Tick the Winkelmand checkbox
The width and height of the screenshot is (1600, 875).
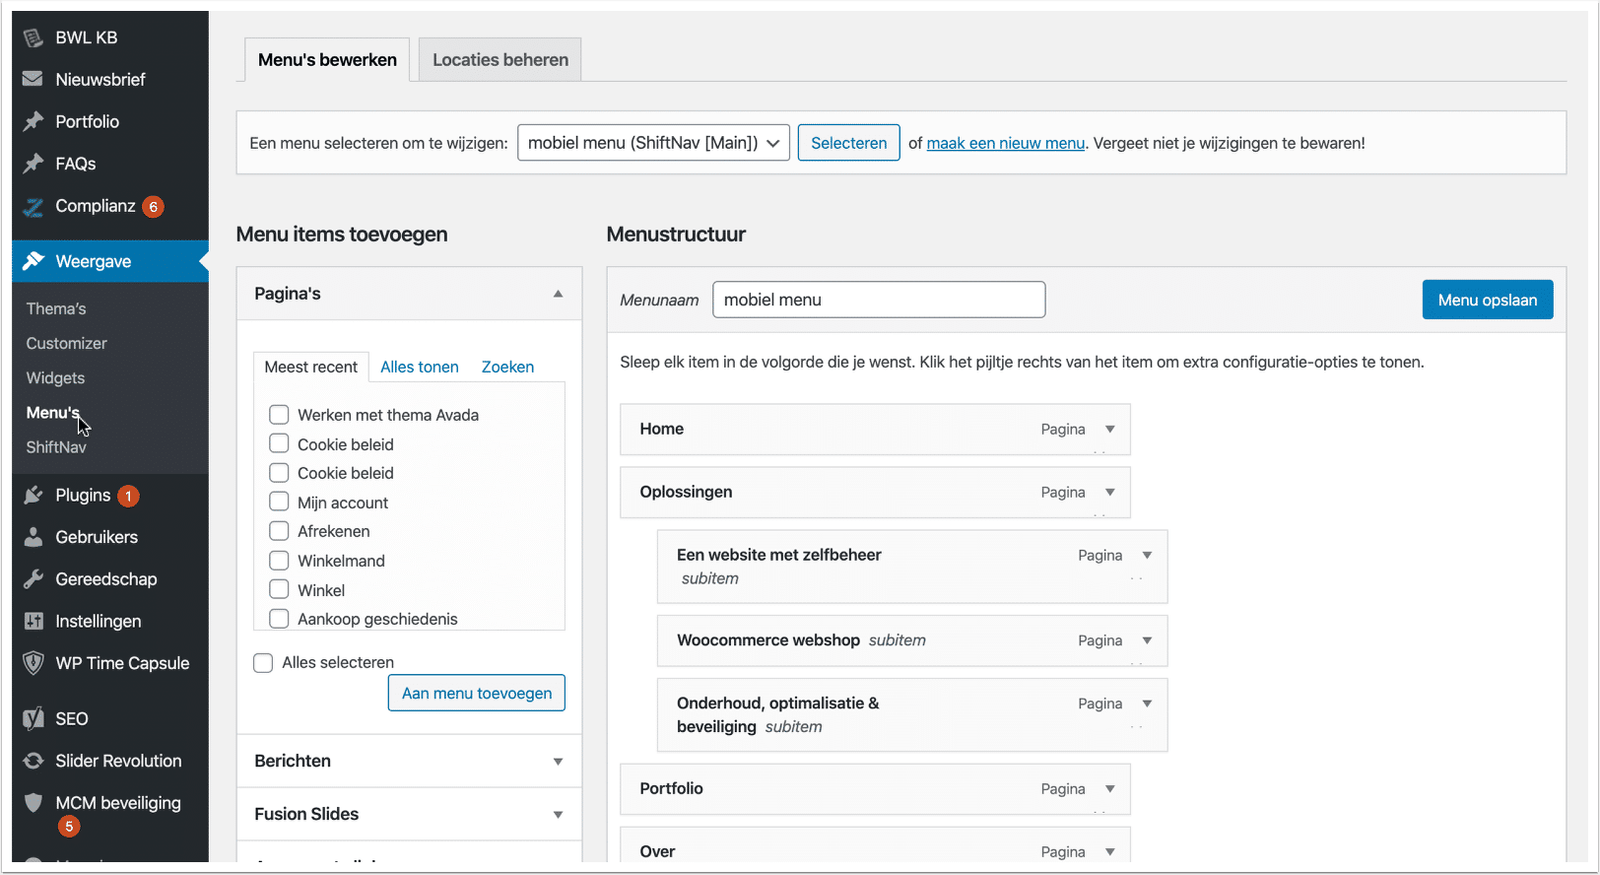279,560
